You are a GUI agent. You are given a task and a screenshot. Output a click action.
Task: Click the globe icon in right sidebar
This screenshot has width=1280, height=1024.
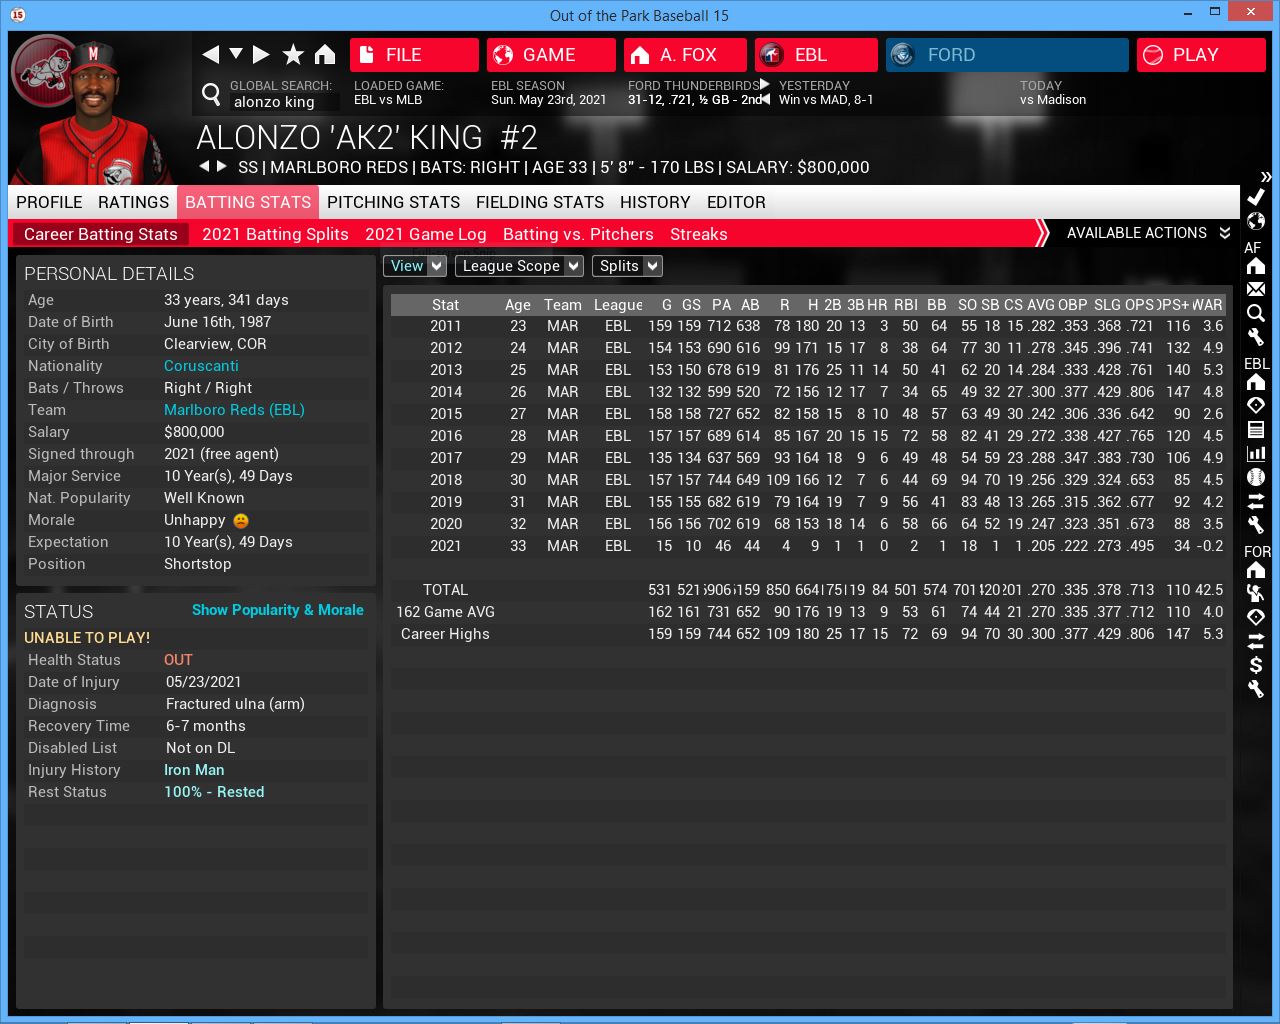click(x=1256, y=221)
